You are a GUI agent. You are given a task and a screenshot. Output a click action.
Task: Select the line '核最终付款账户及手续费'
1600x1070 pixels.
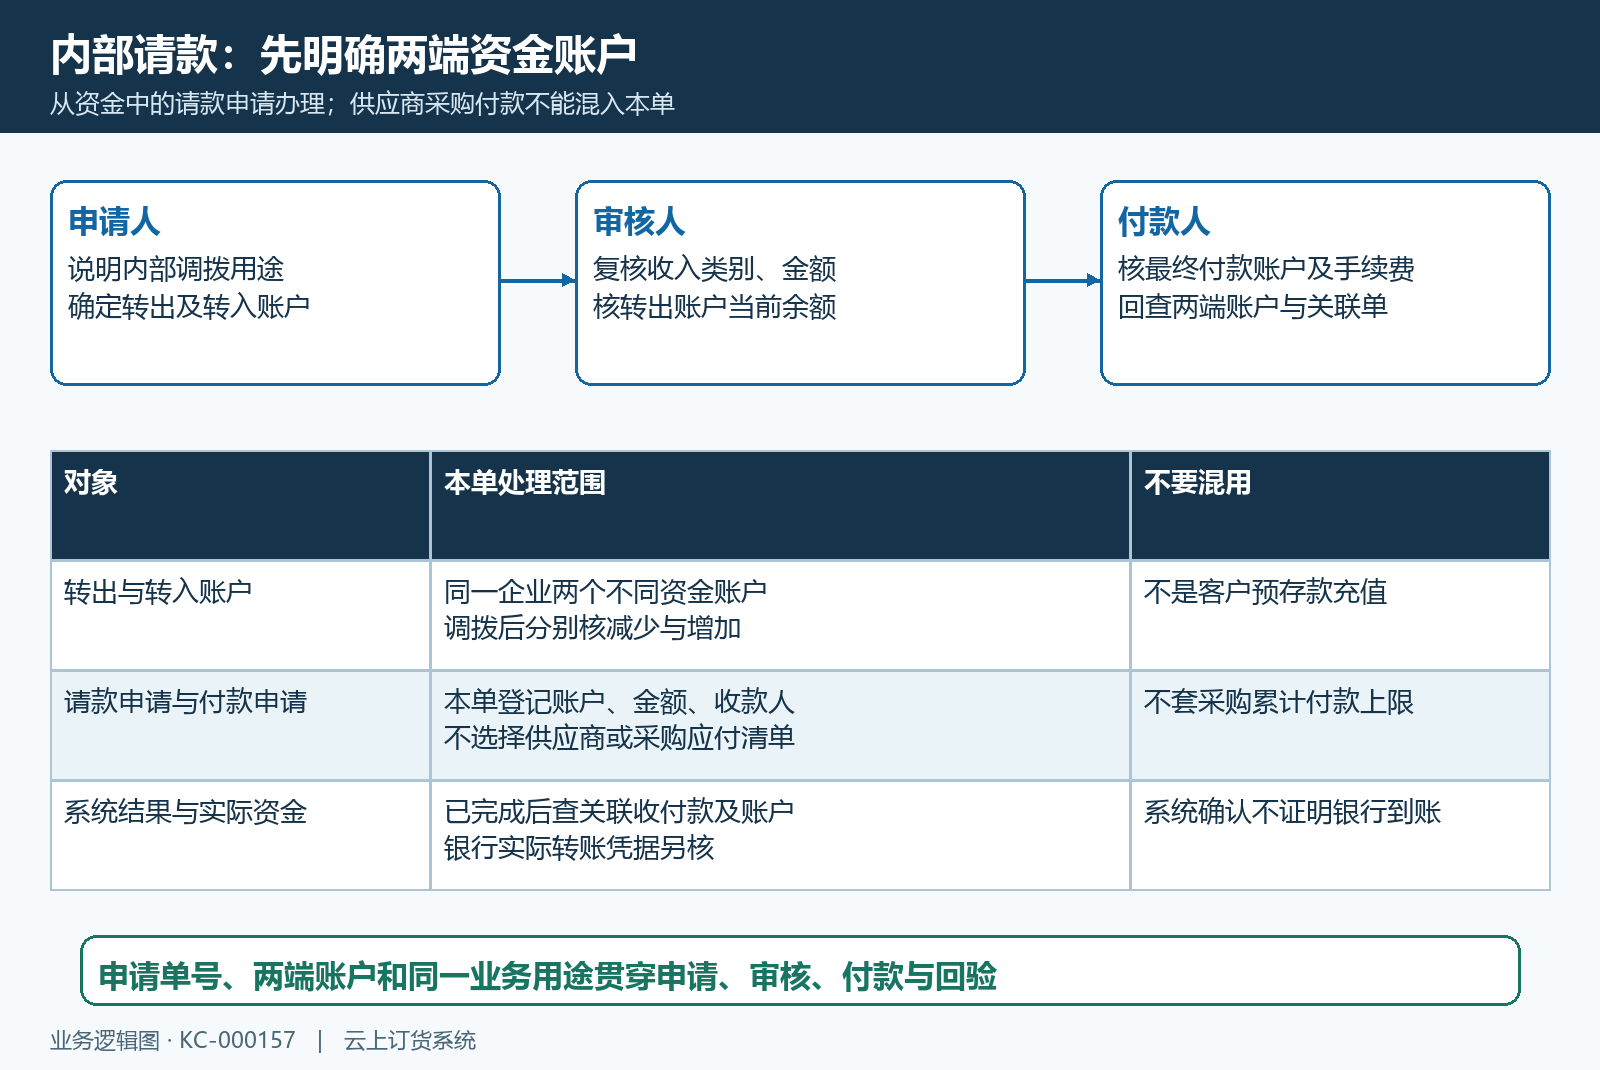[x=1266, y=268]
